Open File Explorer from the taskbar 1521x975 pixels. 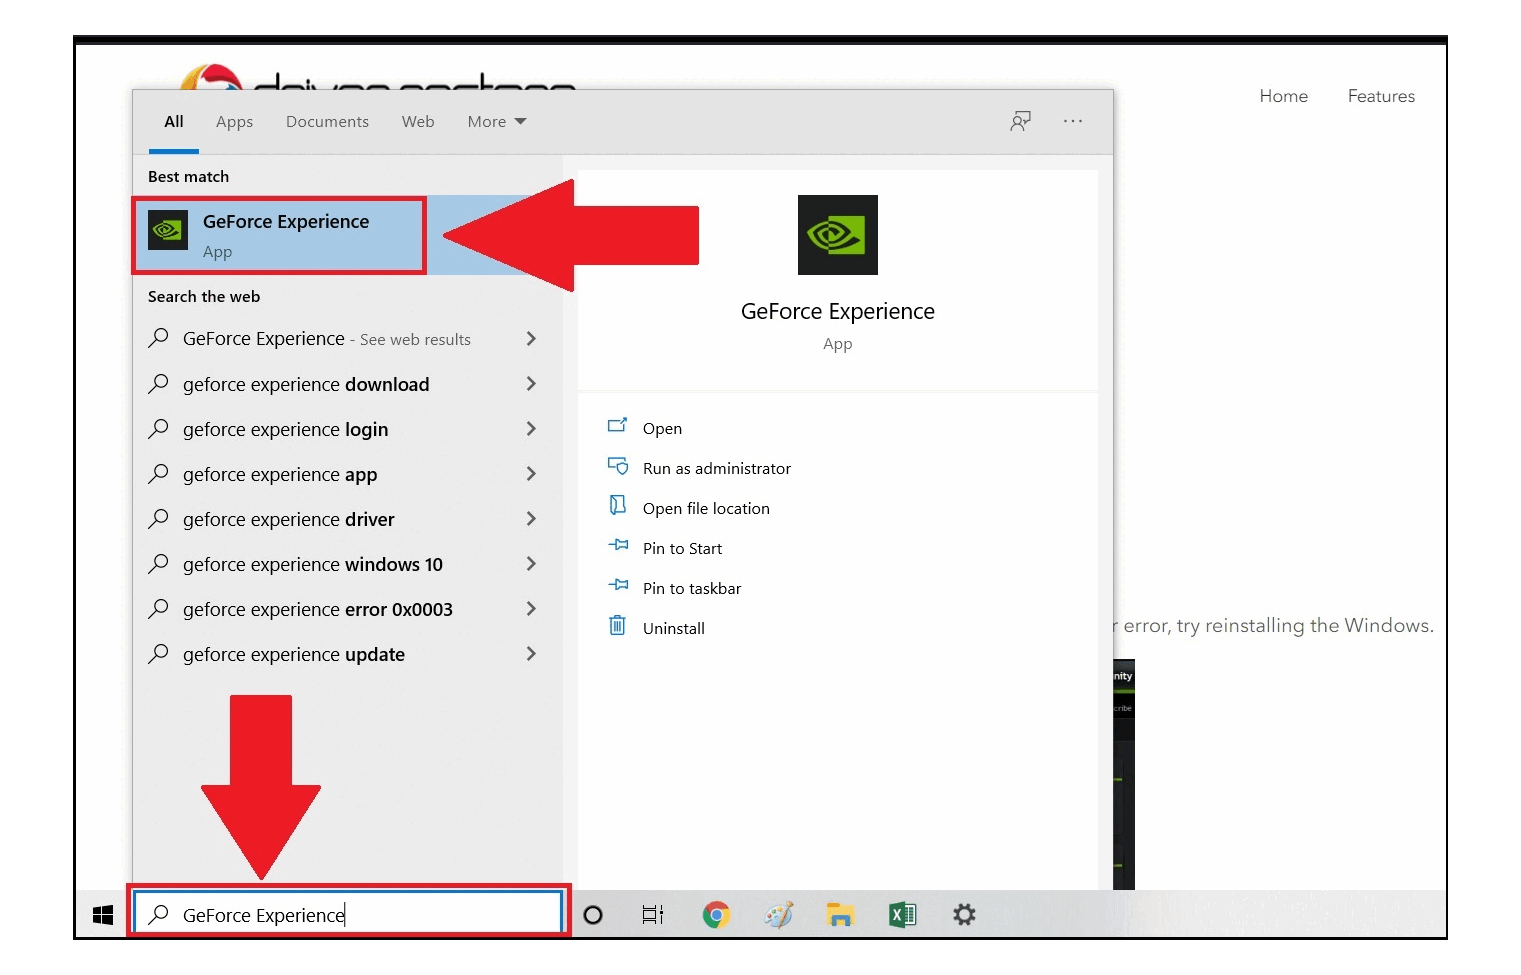(840, 915)
